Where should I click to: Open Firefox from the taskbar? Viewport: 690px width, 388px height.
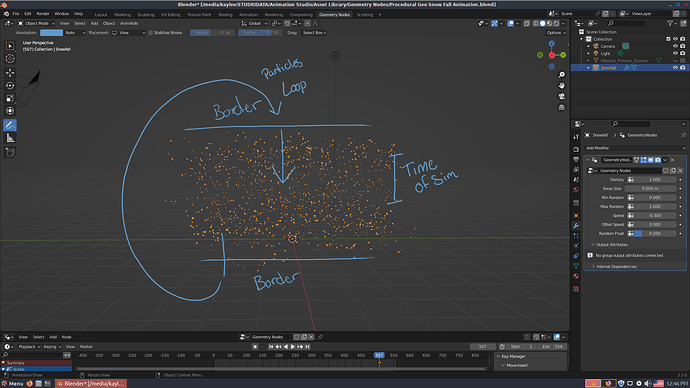click(29, 384)
